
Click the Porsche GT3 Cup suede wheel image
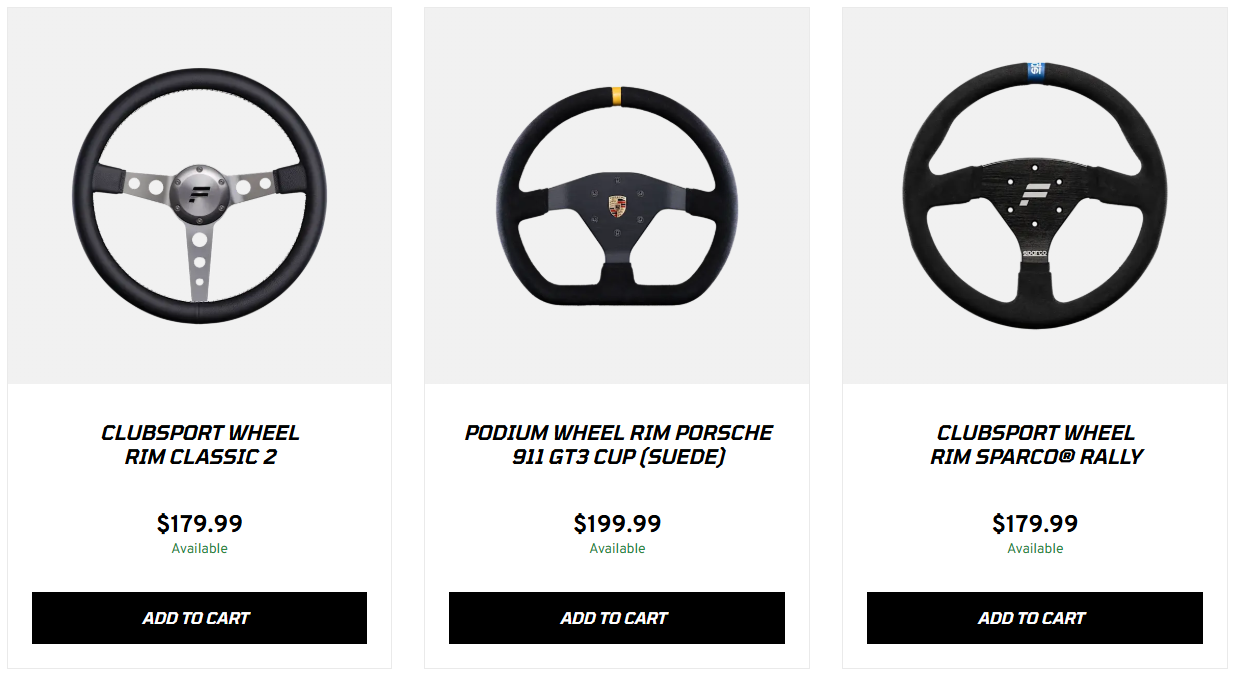click(x=617, y=196)
